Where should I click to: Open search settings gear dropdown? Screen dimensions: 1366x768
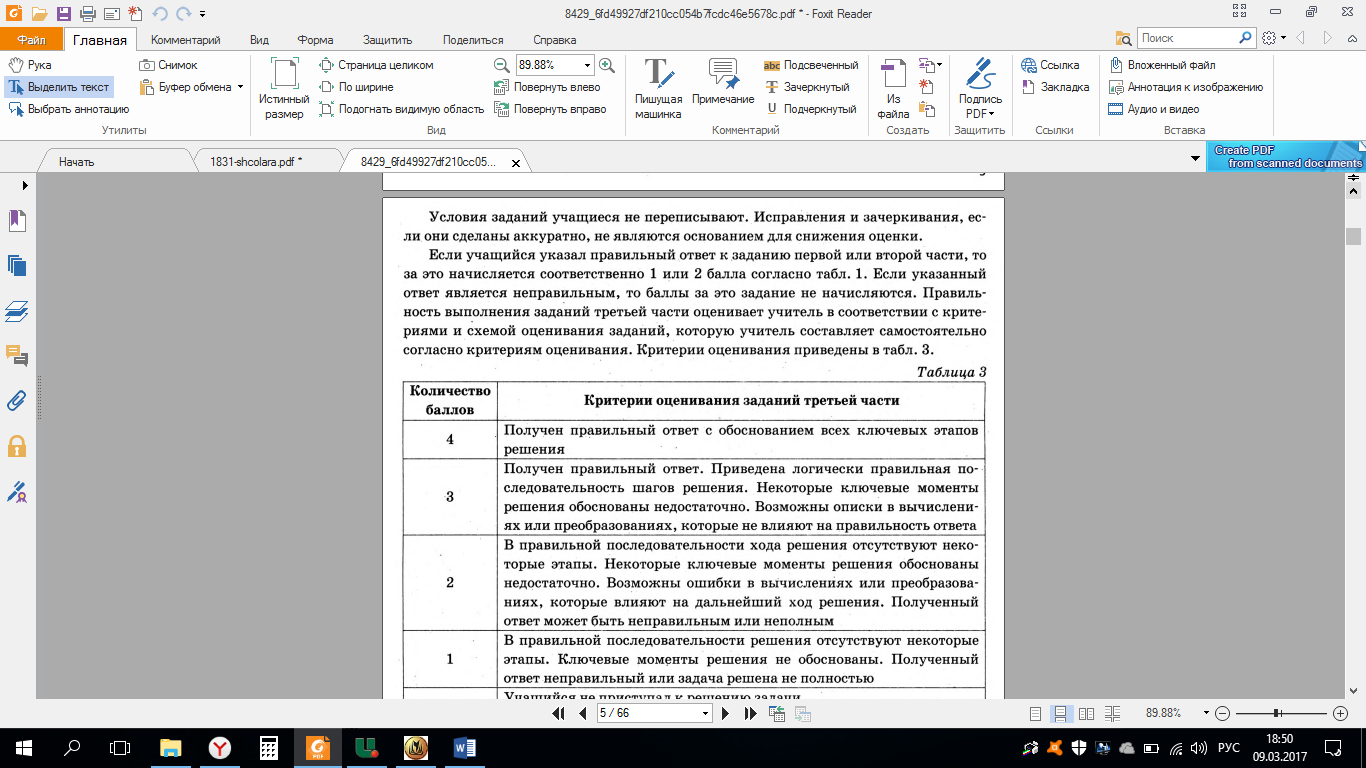tap(1273, 38)
